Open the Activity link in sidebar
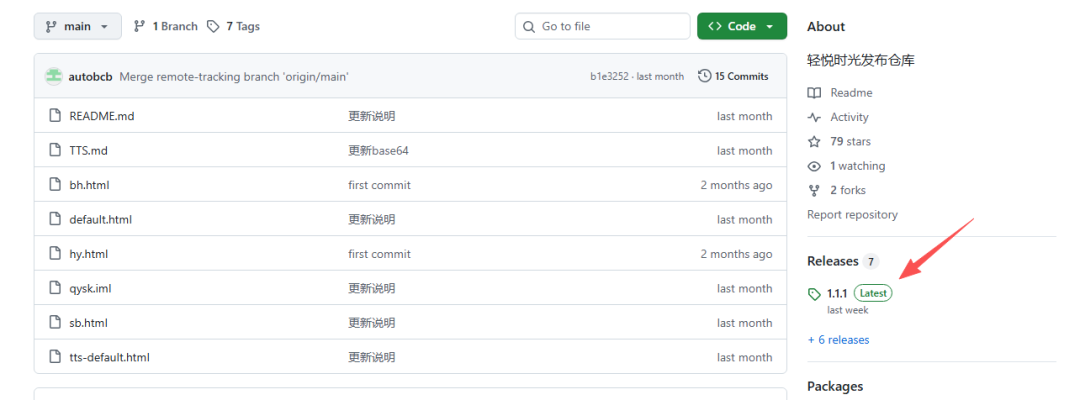Screen dimensions: 1080x400 849,117
